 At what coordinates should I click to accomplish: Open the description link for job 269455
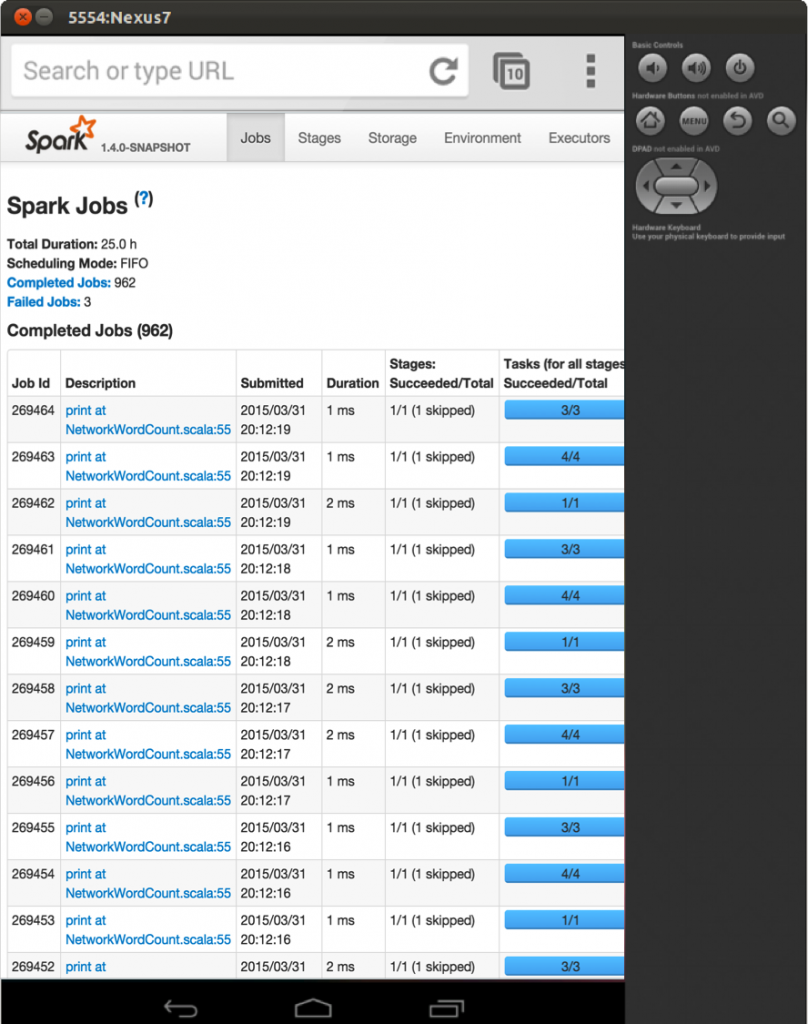148,837
